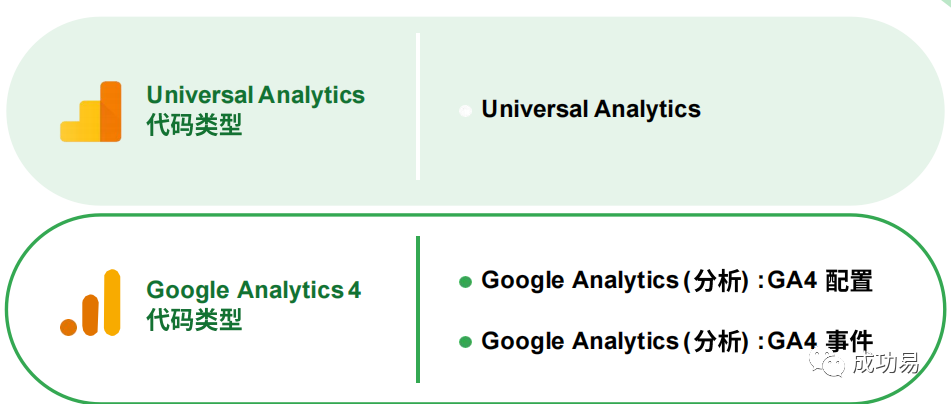Click 代码类型 under the Google Analytics 4 heading
Image resolution: width=951 pixels, height=404 pixels.
194,321
